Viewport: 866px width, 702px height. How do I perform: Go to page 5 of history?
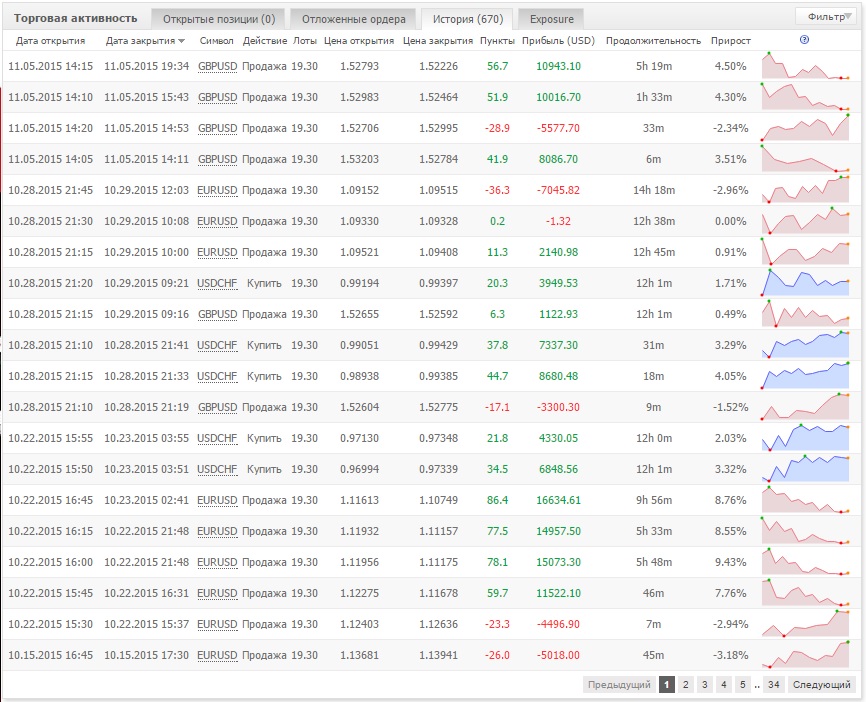coord(742,684)
